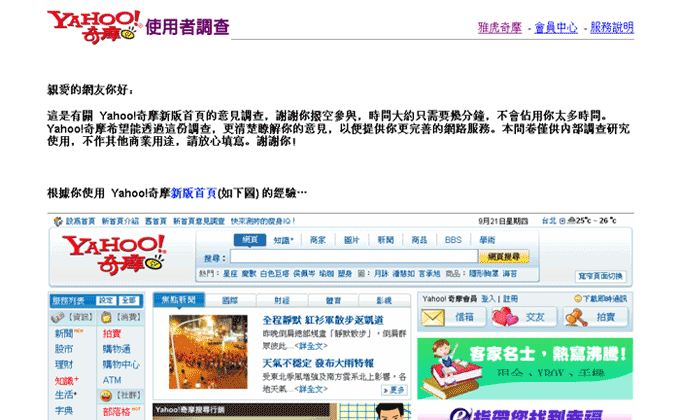Click the 更多 button under the news
The width and height of the screenshot is (680, 420).
[x=394, y=390]
